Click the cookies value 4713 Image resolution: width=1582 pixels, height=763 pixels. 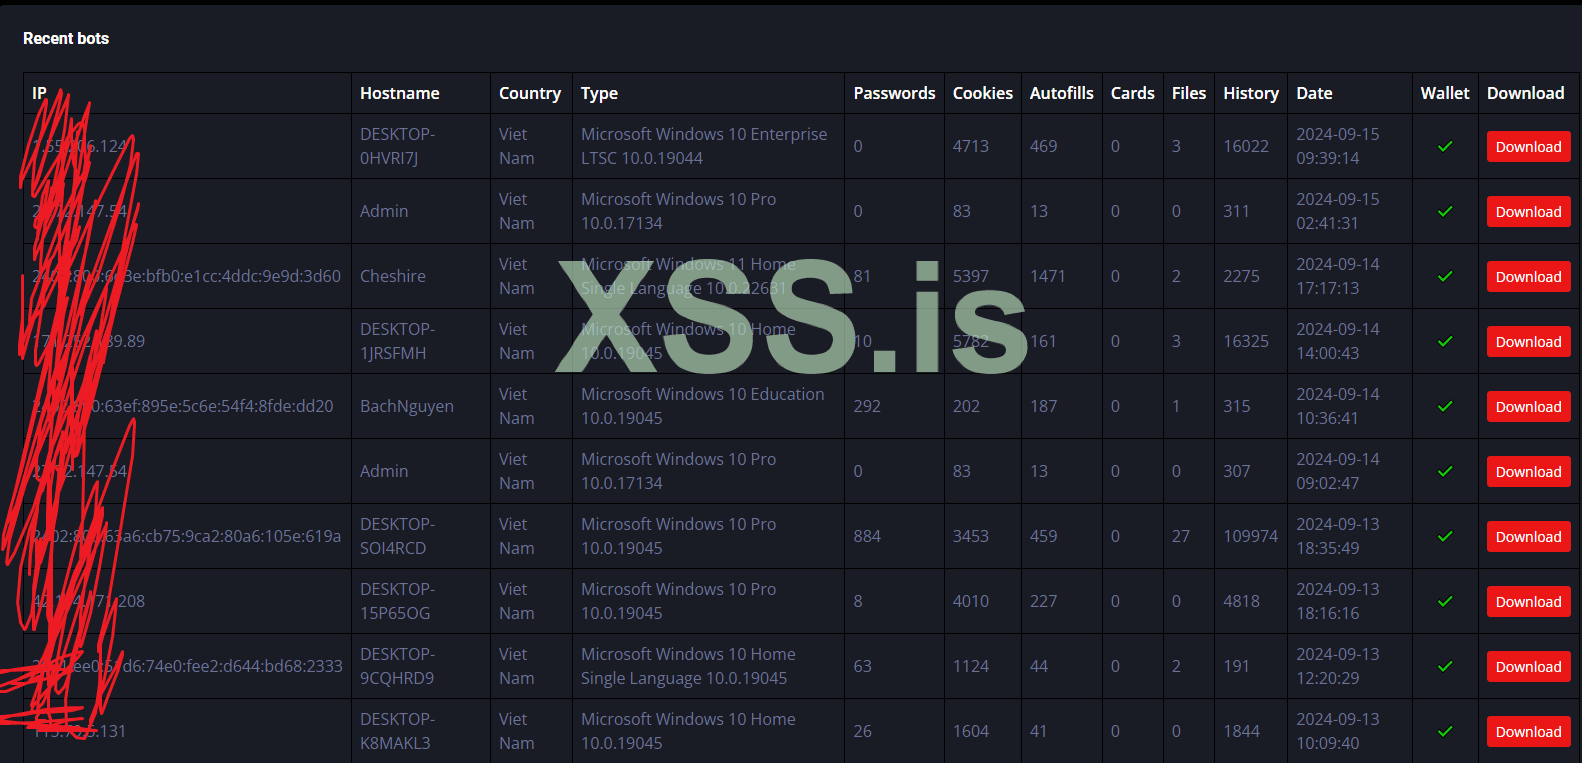971,146
